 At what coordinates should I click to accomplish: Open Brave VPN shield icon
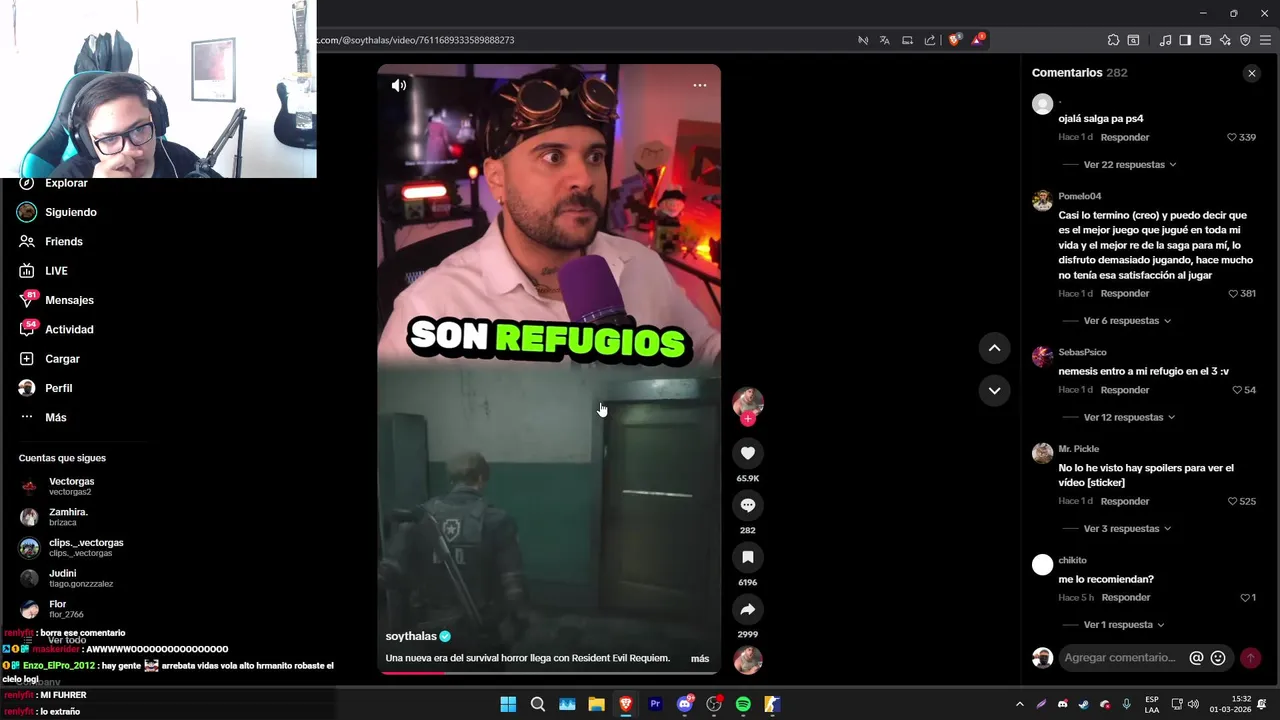(x=1245, y=40)
